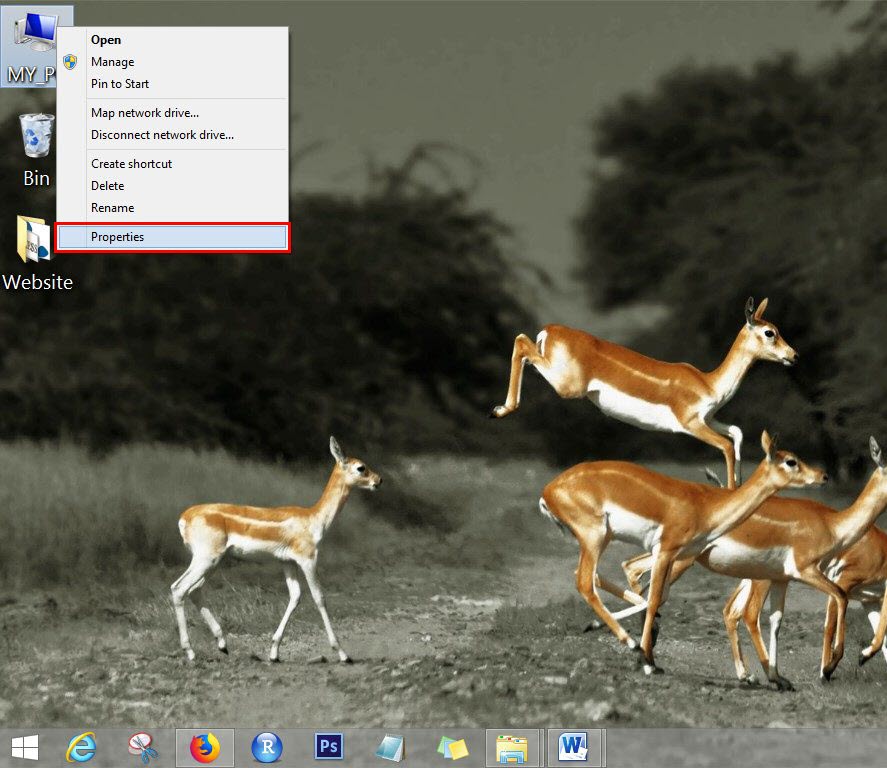This screenshot has height=768, width=887.
Task: Choose Delete from the context menu
Action: coord(107,186)
